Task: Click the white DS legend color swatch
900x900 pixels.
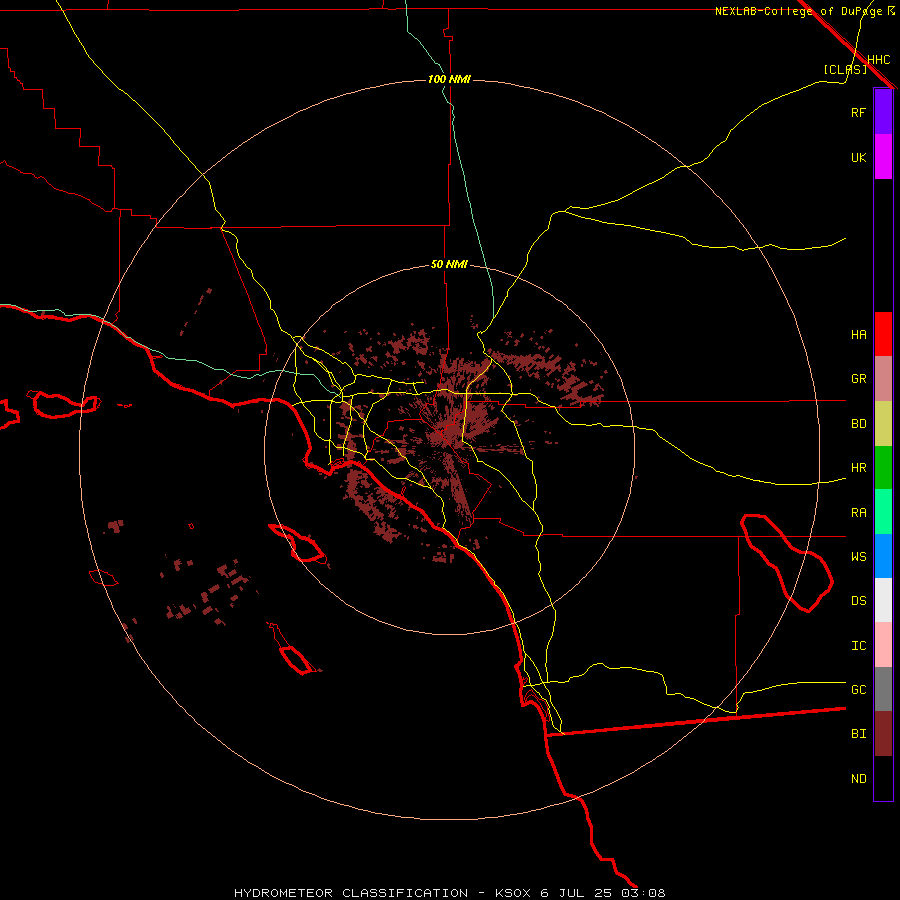Action: 883,600
